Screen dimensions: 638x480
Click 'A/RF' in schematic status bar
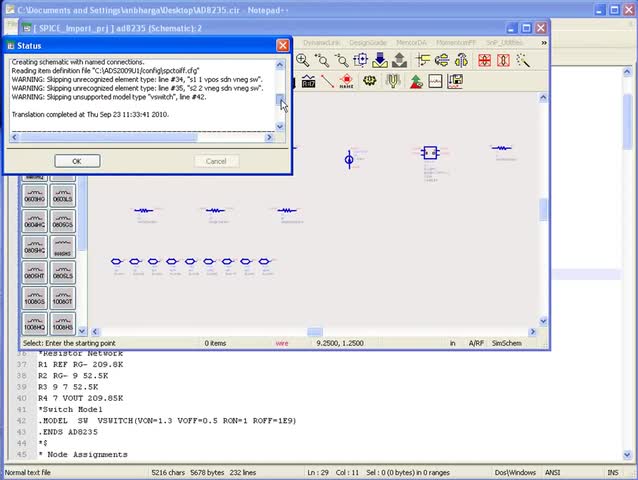coord(476,343)
